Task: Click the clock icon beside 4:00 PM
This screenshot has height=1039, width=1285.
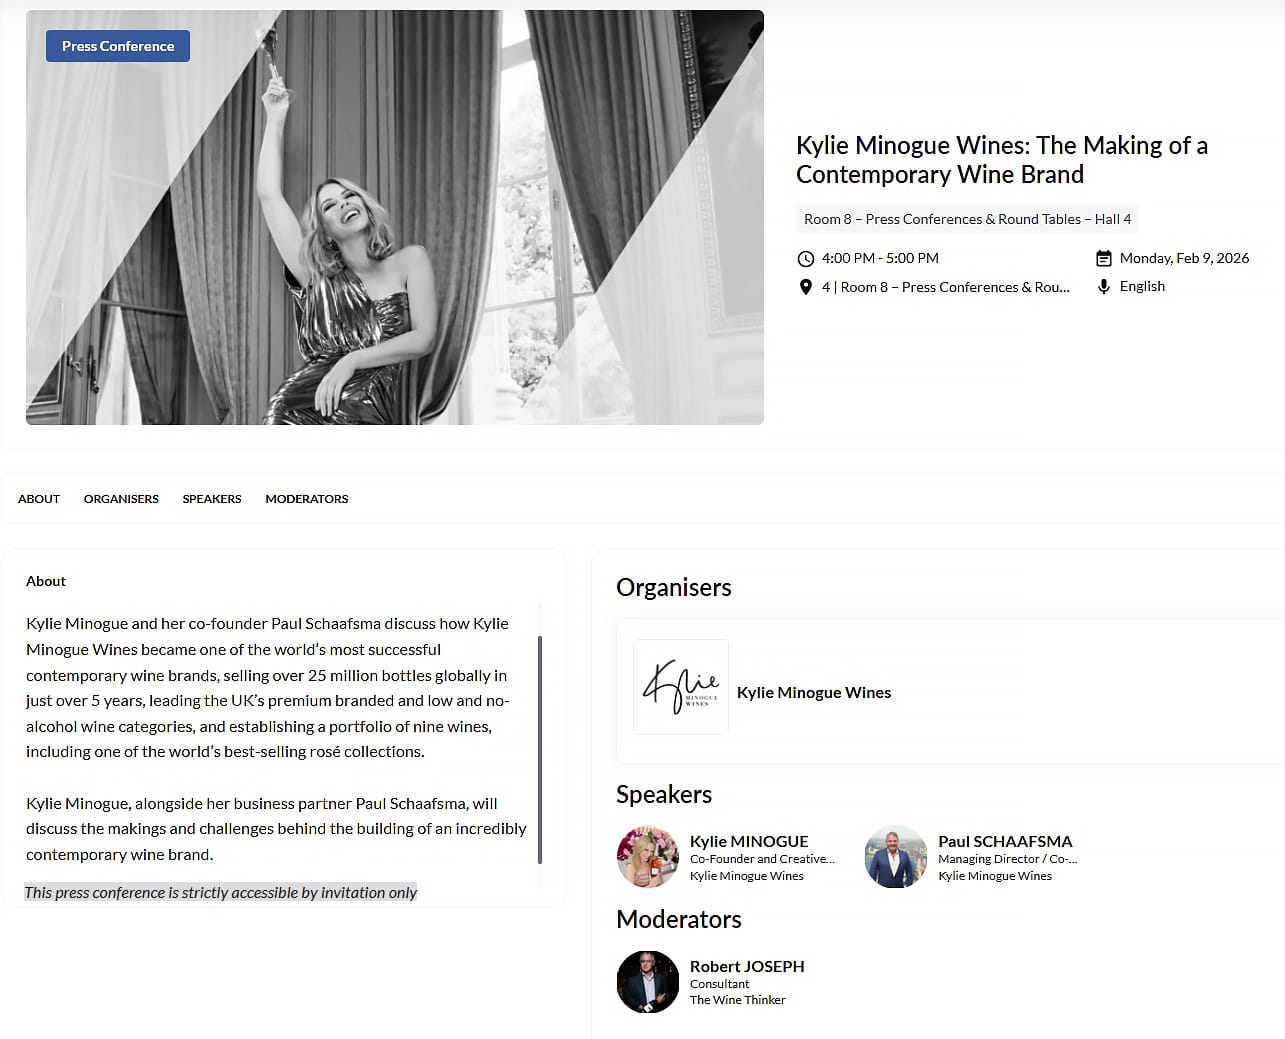Action: pyautogui.click(x=805, y=258)
